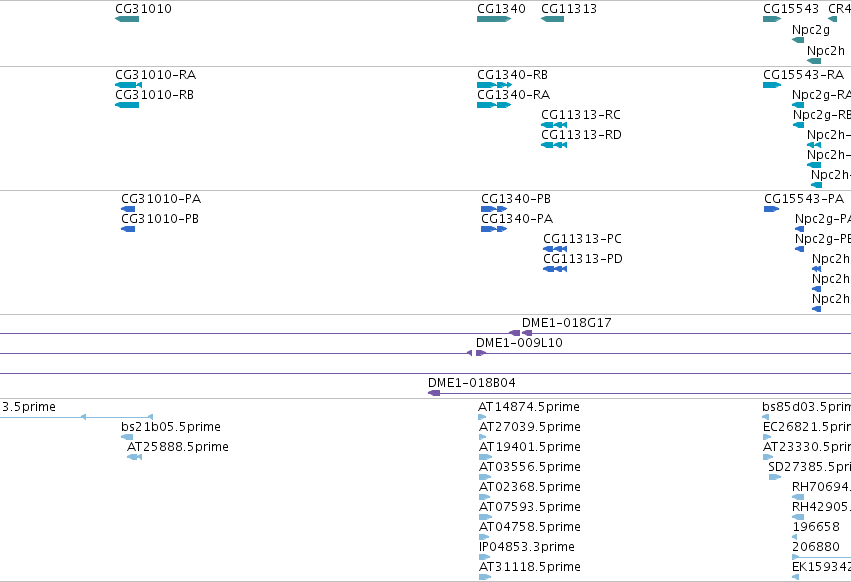Select the CG1340 gene label
Image resolution: width=851 pixels, height=582 pixels.
tap(501, 9)
